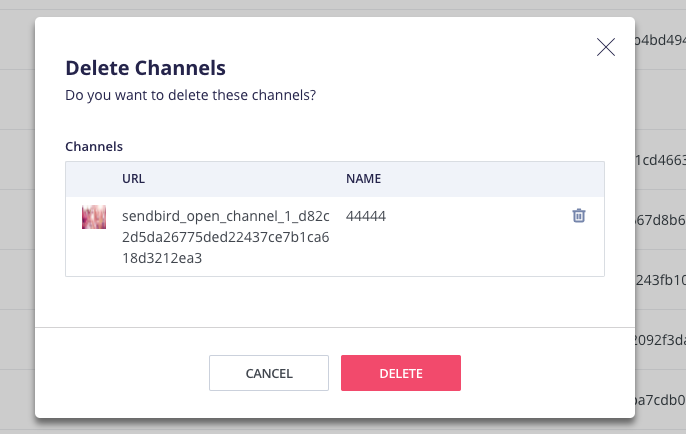Viewport: 686px width, 434px height.
Task: Click background row ending in b4bd494
Action: (x=660, y=42)
